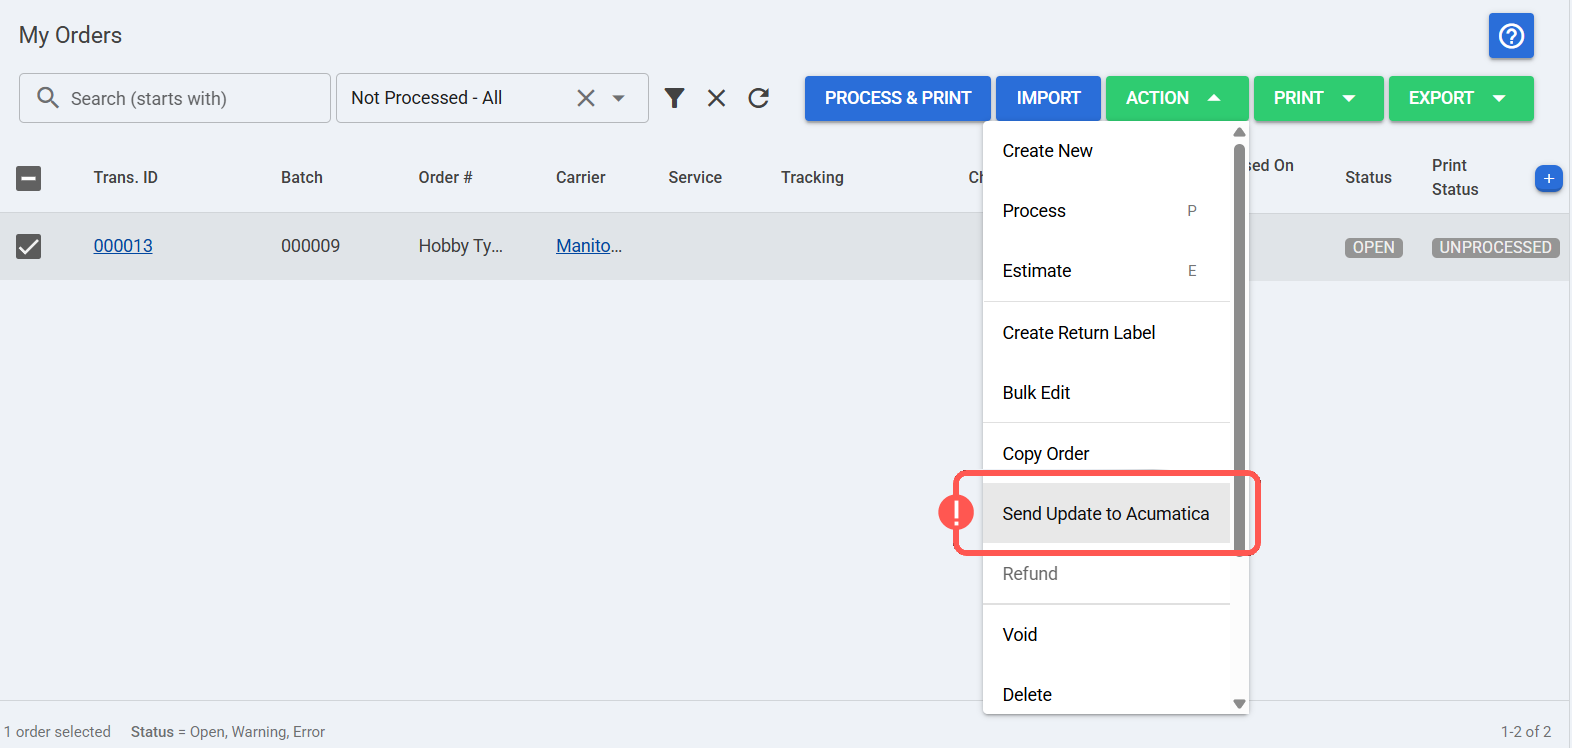The width and height of the screenshot is (1572, 748).
Task: Click the Status column header
Action: point(1368,178)
